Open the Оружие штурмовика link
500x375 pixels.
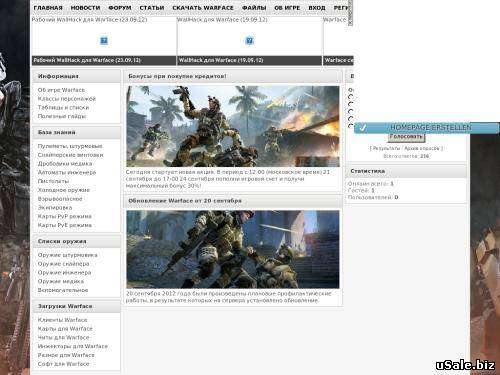pyautogui.click(x=68, y=255)
